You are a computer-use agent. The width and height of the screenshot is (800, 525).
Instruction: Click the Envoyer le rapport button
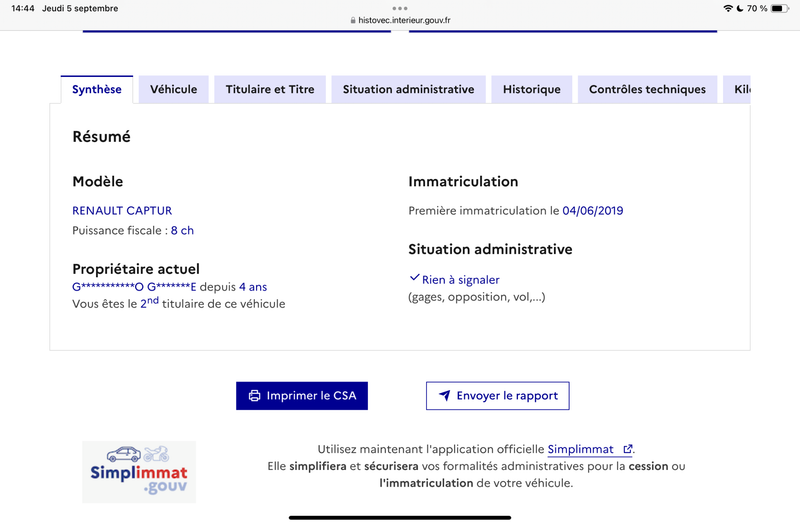[x=497, y=396]
